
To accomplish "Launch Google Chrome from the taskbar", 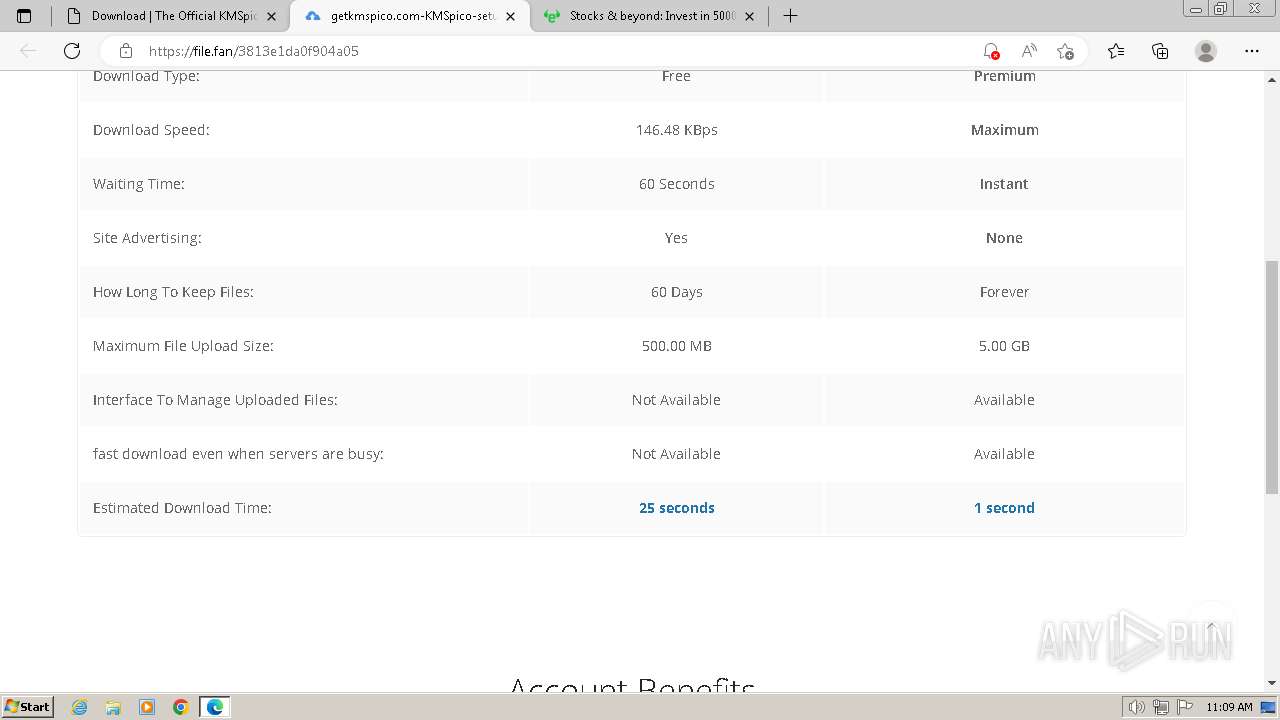I will (181, 707).
